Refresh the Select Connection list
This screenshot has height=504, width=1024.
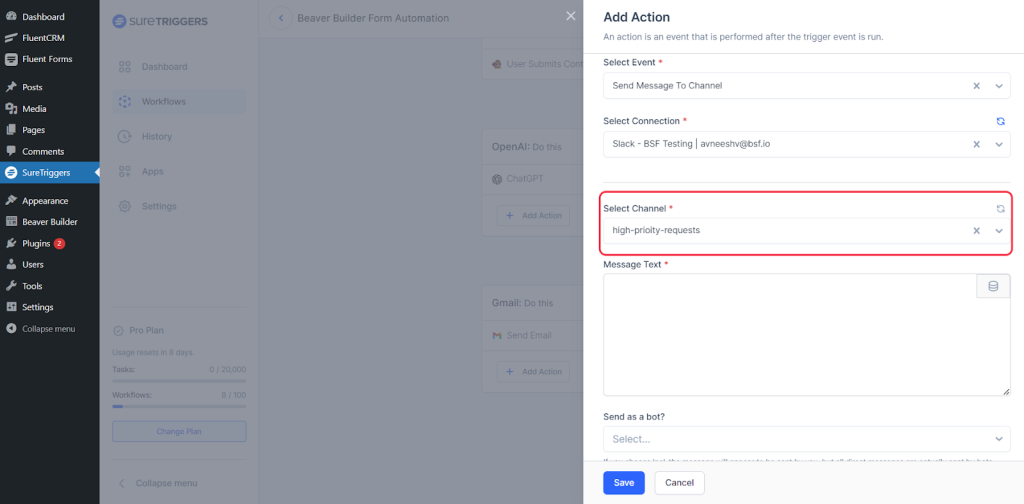[1000, 121]
